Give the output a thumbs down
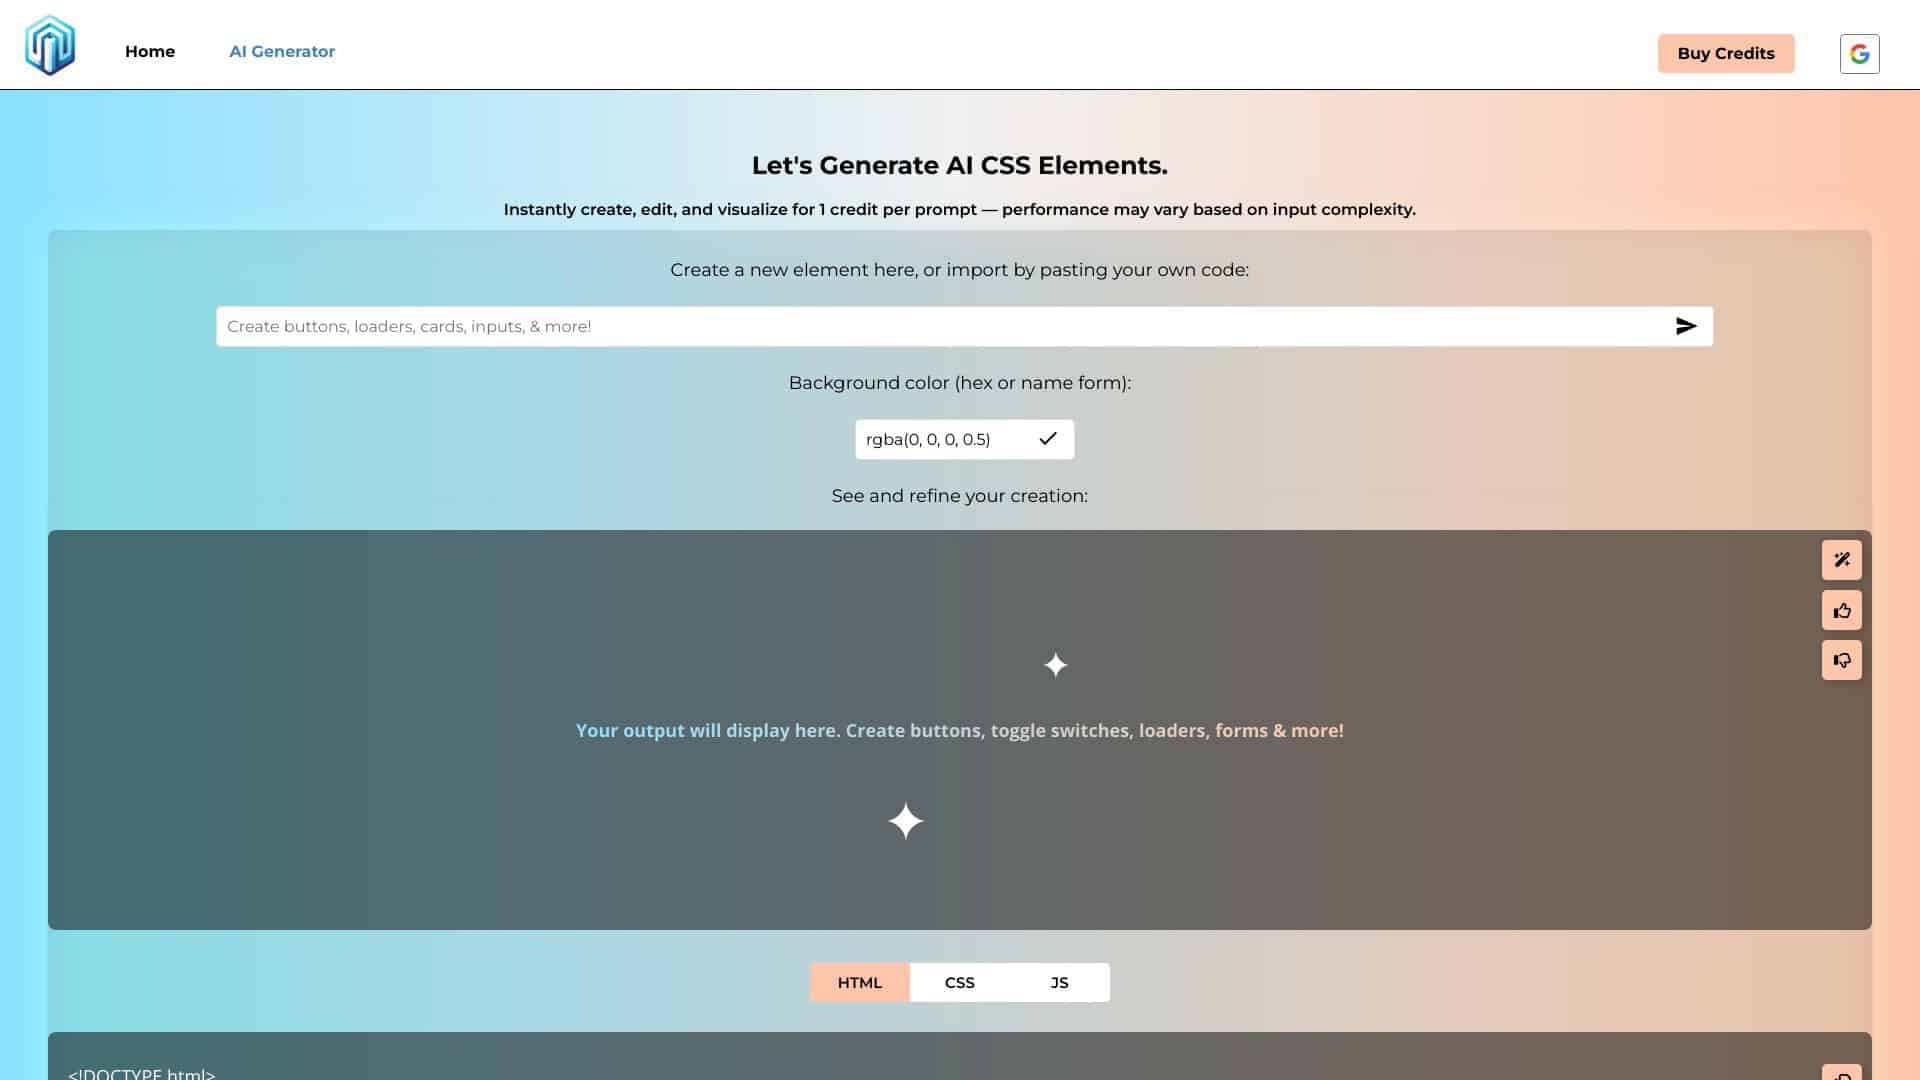The width and height of the screenshot is (1920, 1080). (1842, 660)
